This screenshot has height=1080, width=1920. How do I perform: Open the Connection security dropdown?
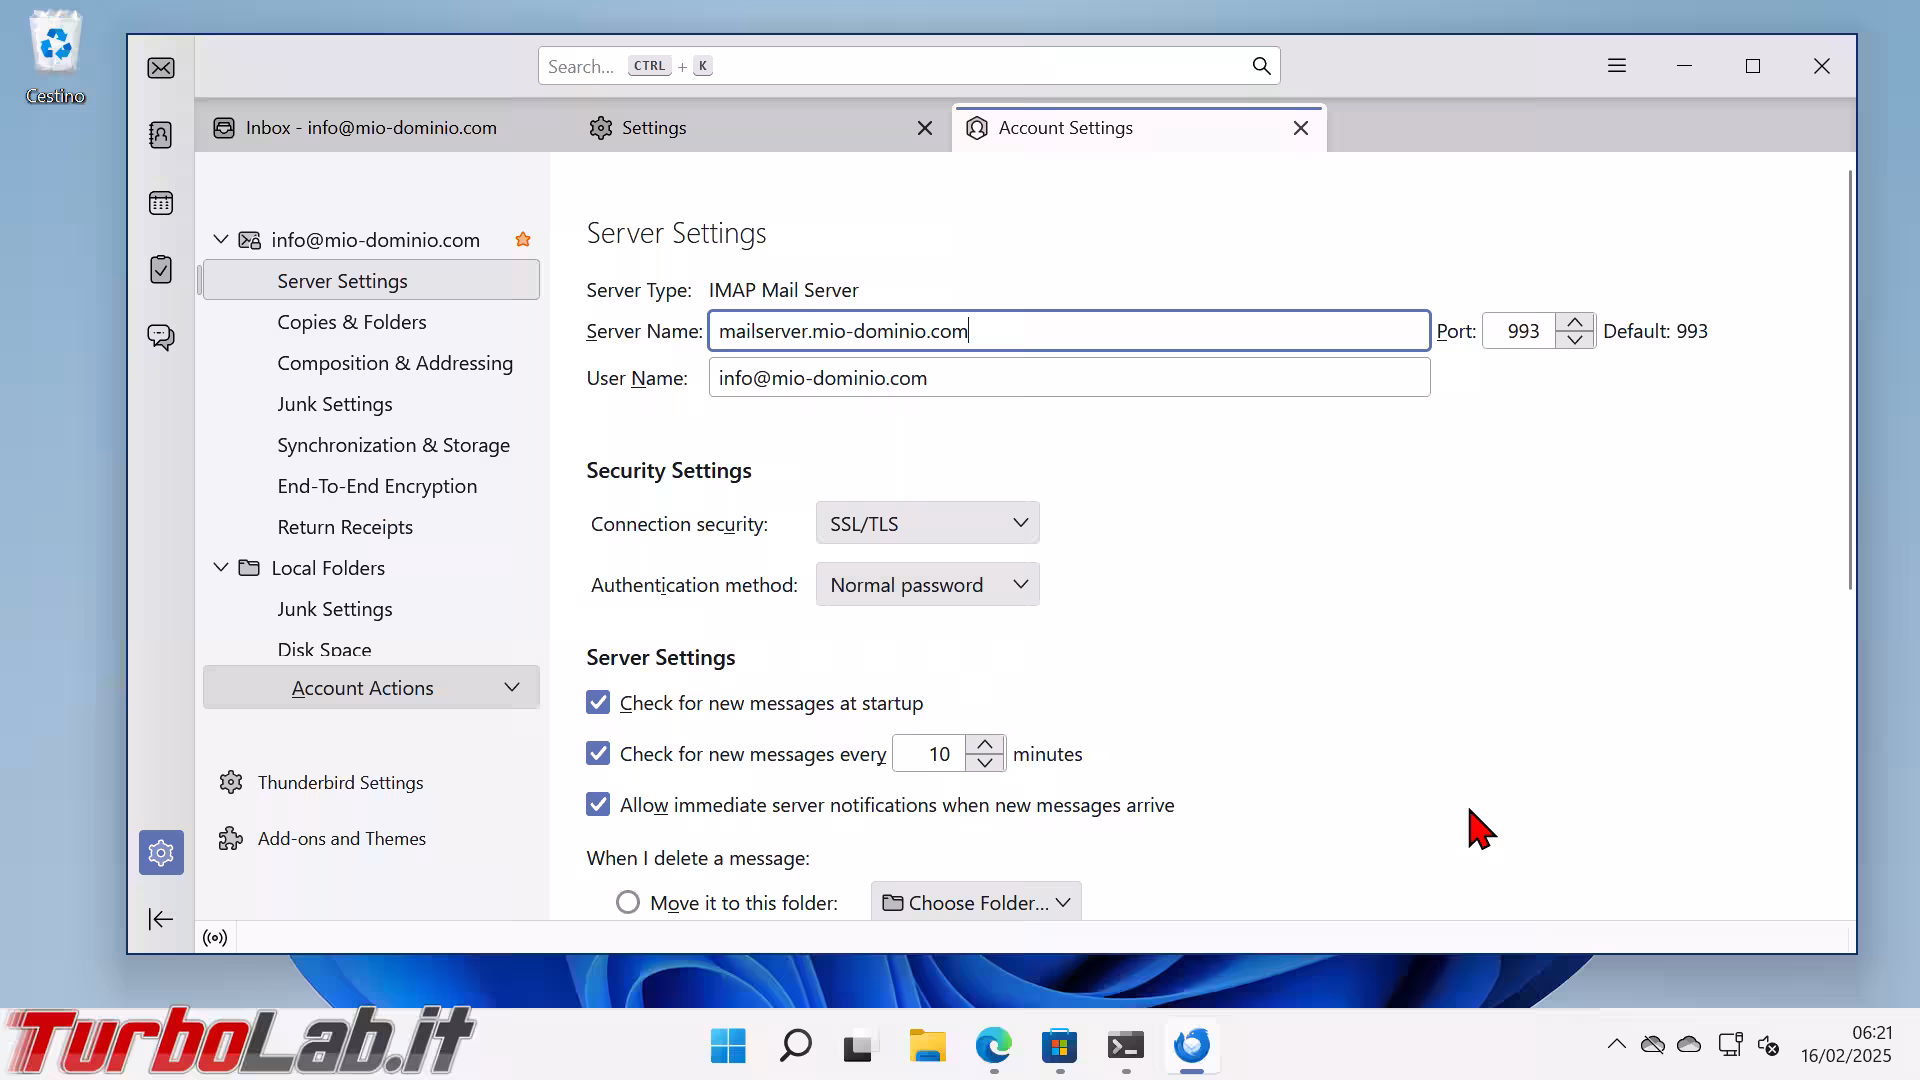pyautogui.click(x=927, y=523)
